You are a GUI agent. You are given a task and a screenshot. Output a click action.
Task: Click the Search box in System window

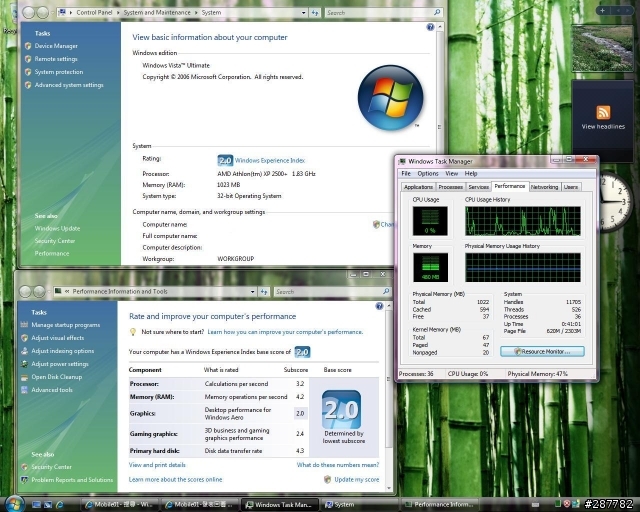coord(379,13)
